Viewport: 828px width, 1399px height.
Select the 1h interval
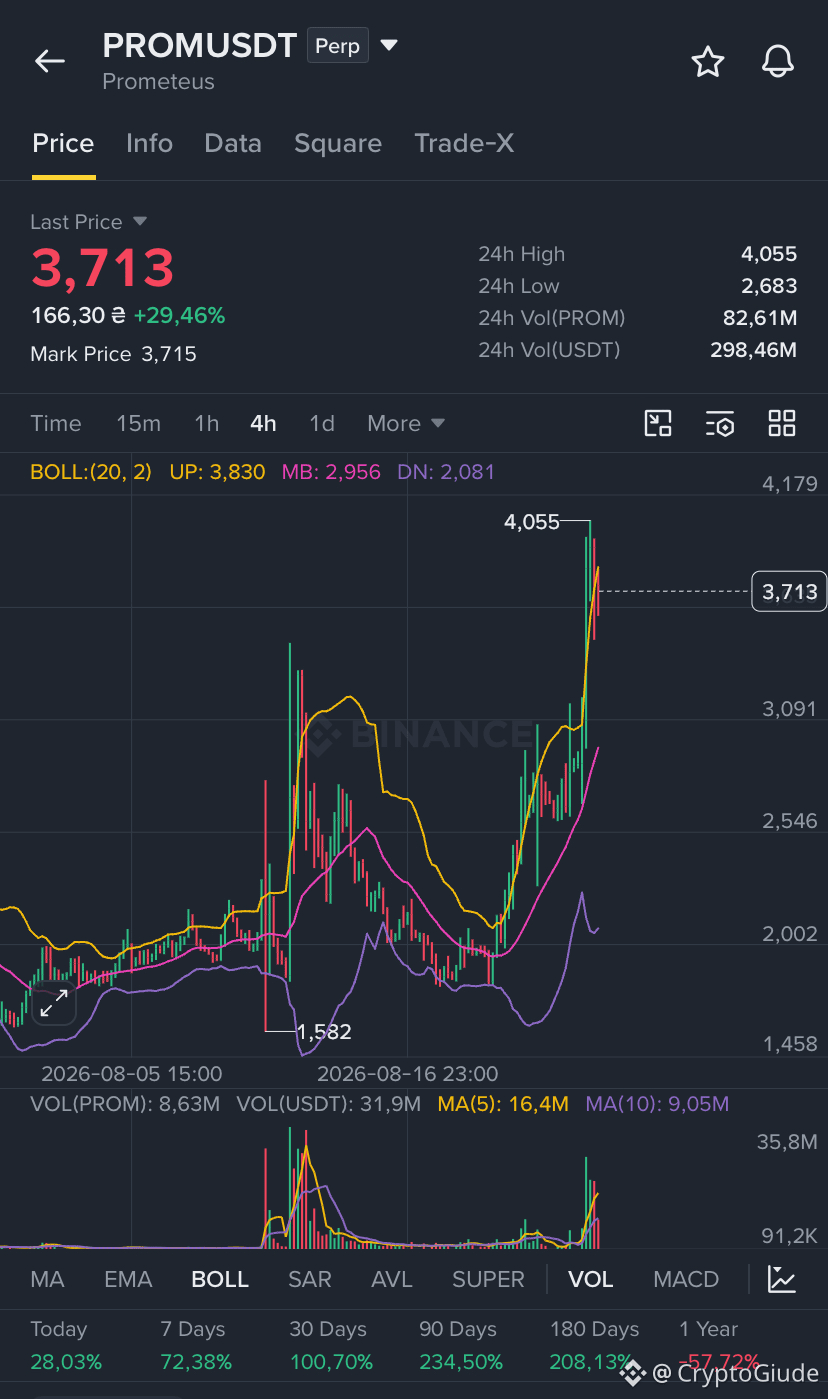(x=206, y=423)
